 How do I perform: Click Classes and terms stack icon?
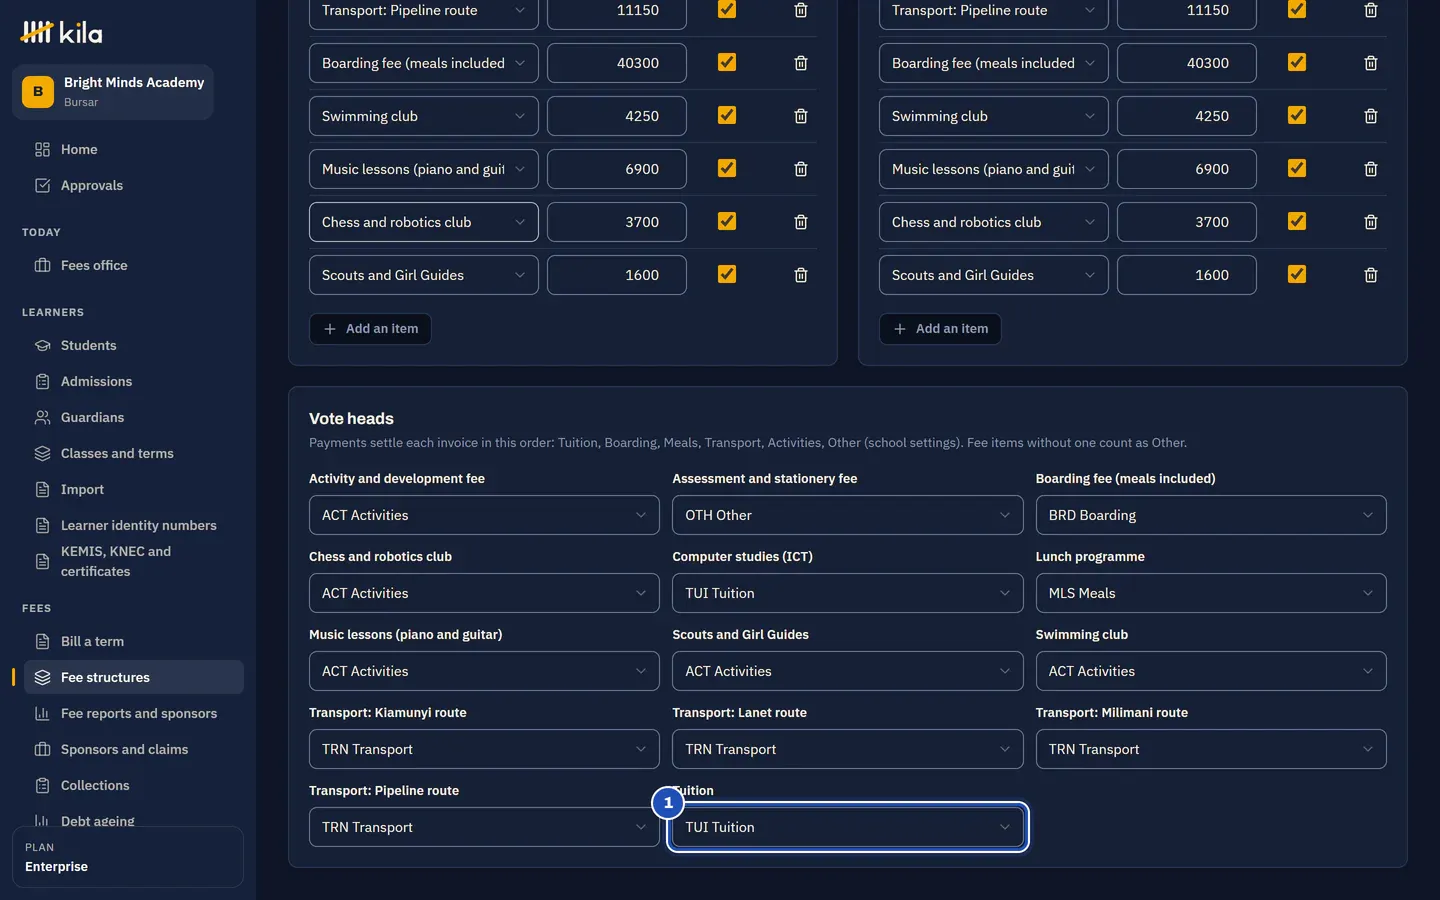42,454
